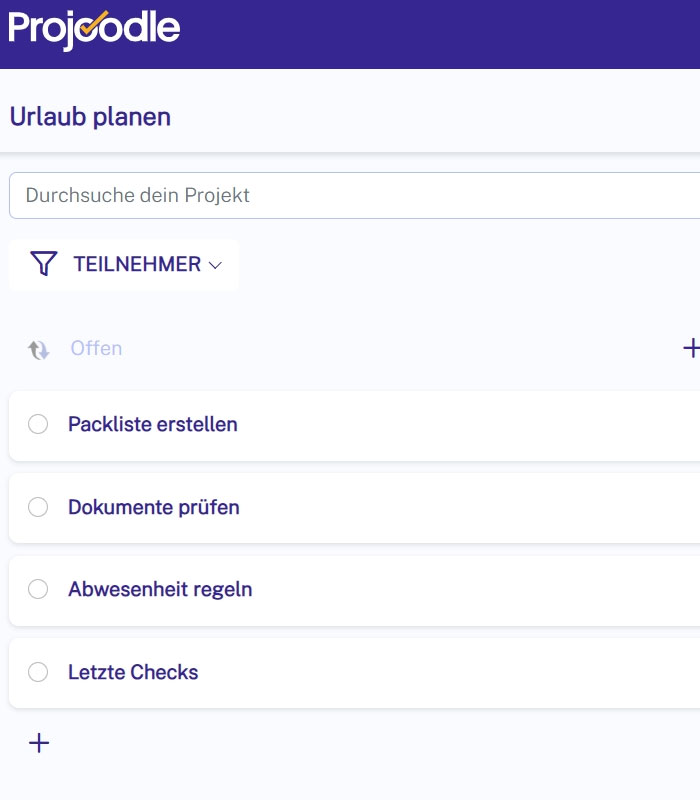Collapse the Offen section
Viewport: 700px width, 800px height.
coord(95,348)
